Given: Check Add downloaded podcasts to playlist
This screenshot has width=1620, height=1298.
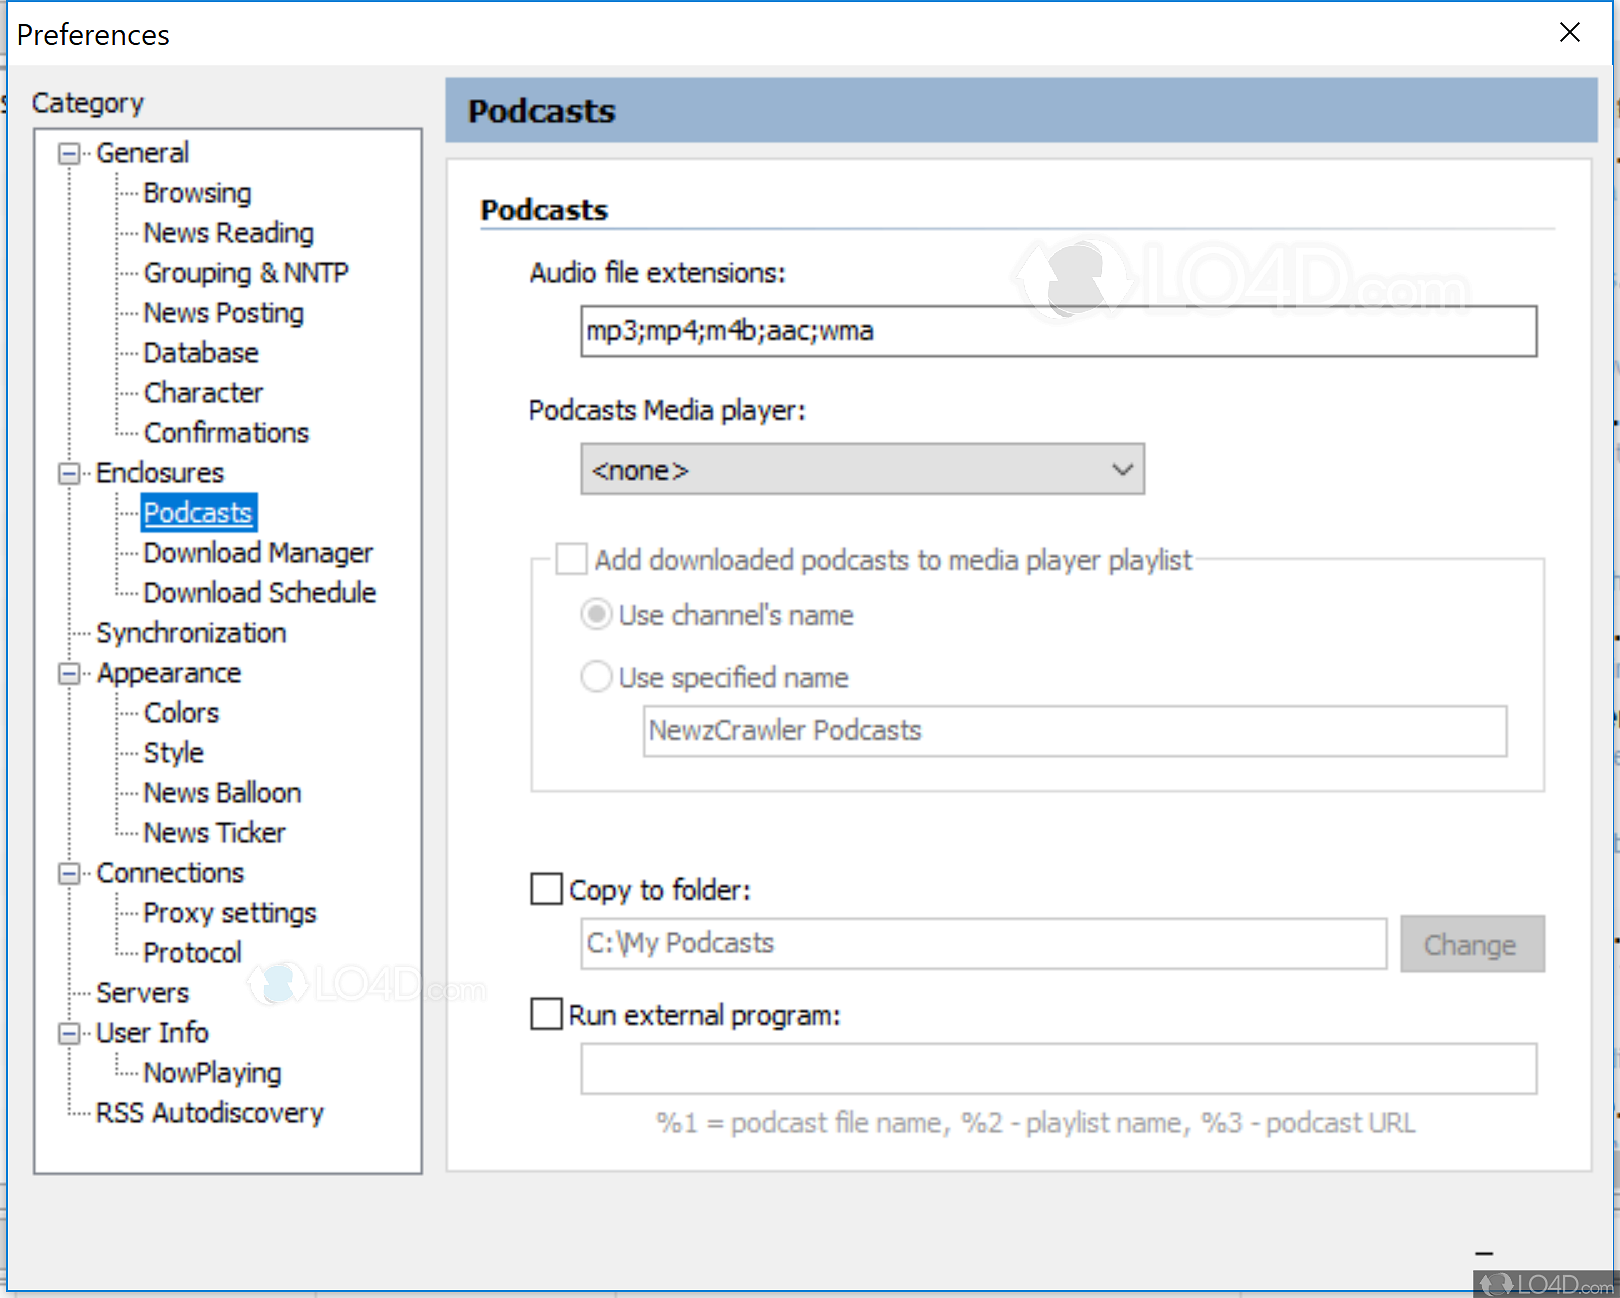Looking at the screenshot, I should pyautogui.click(x=572, y=559).
